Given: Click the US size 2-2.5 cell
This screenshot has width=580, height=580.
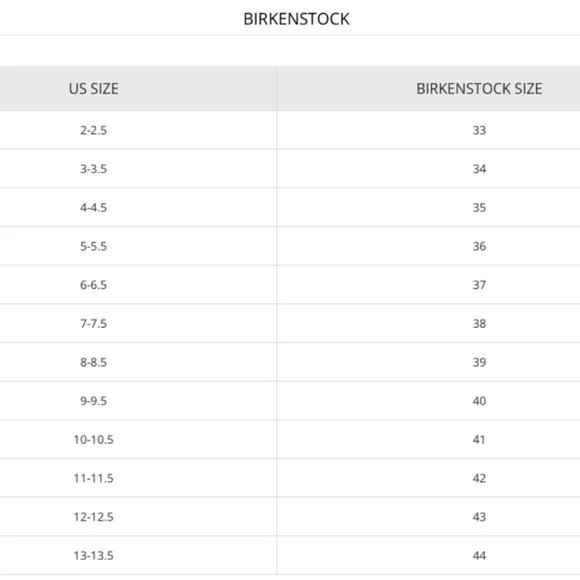Looking at the screenshot, I should [94, 130].
